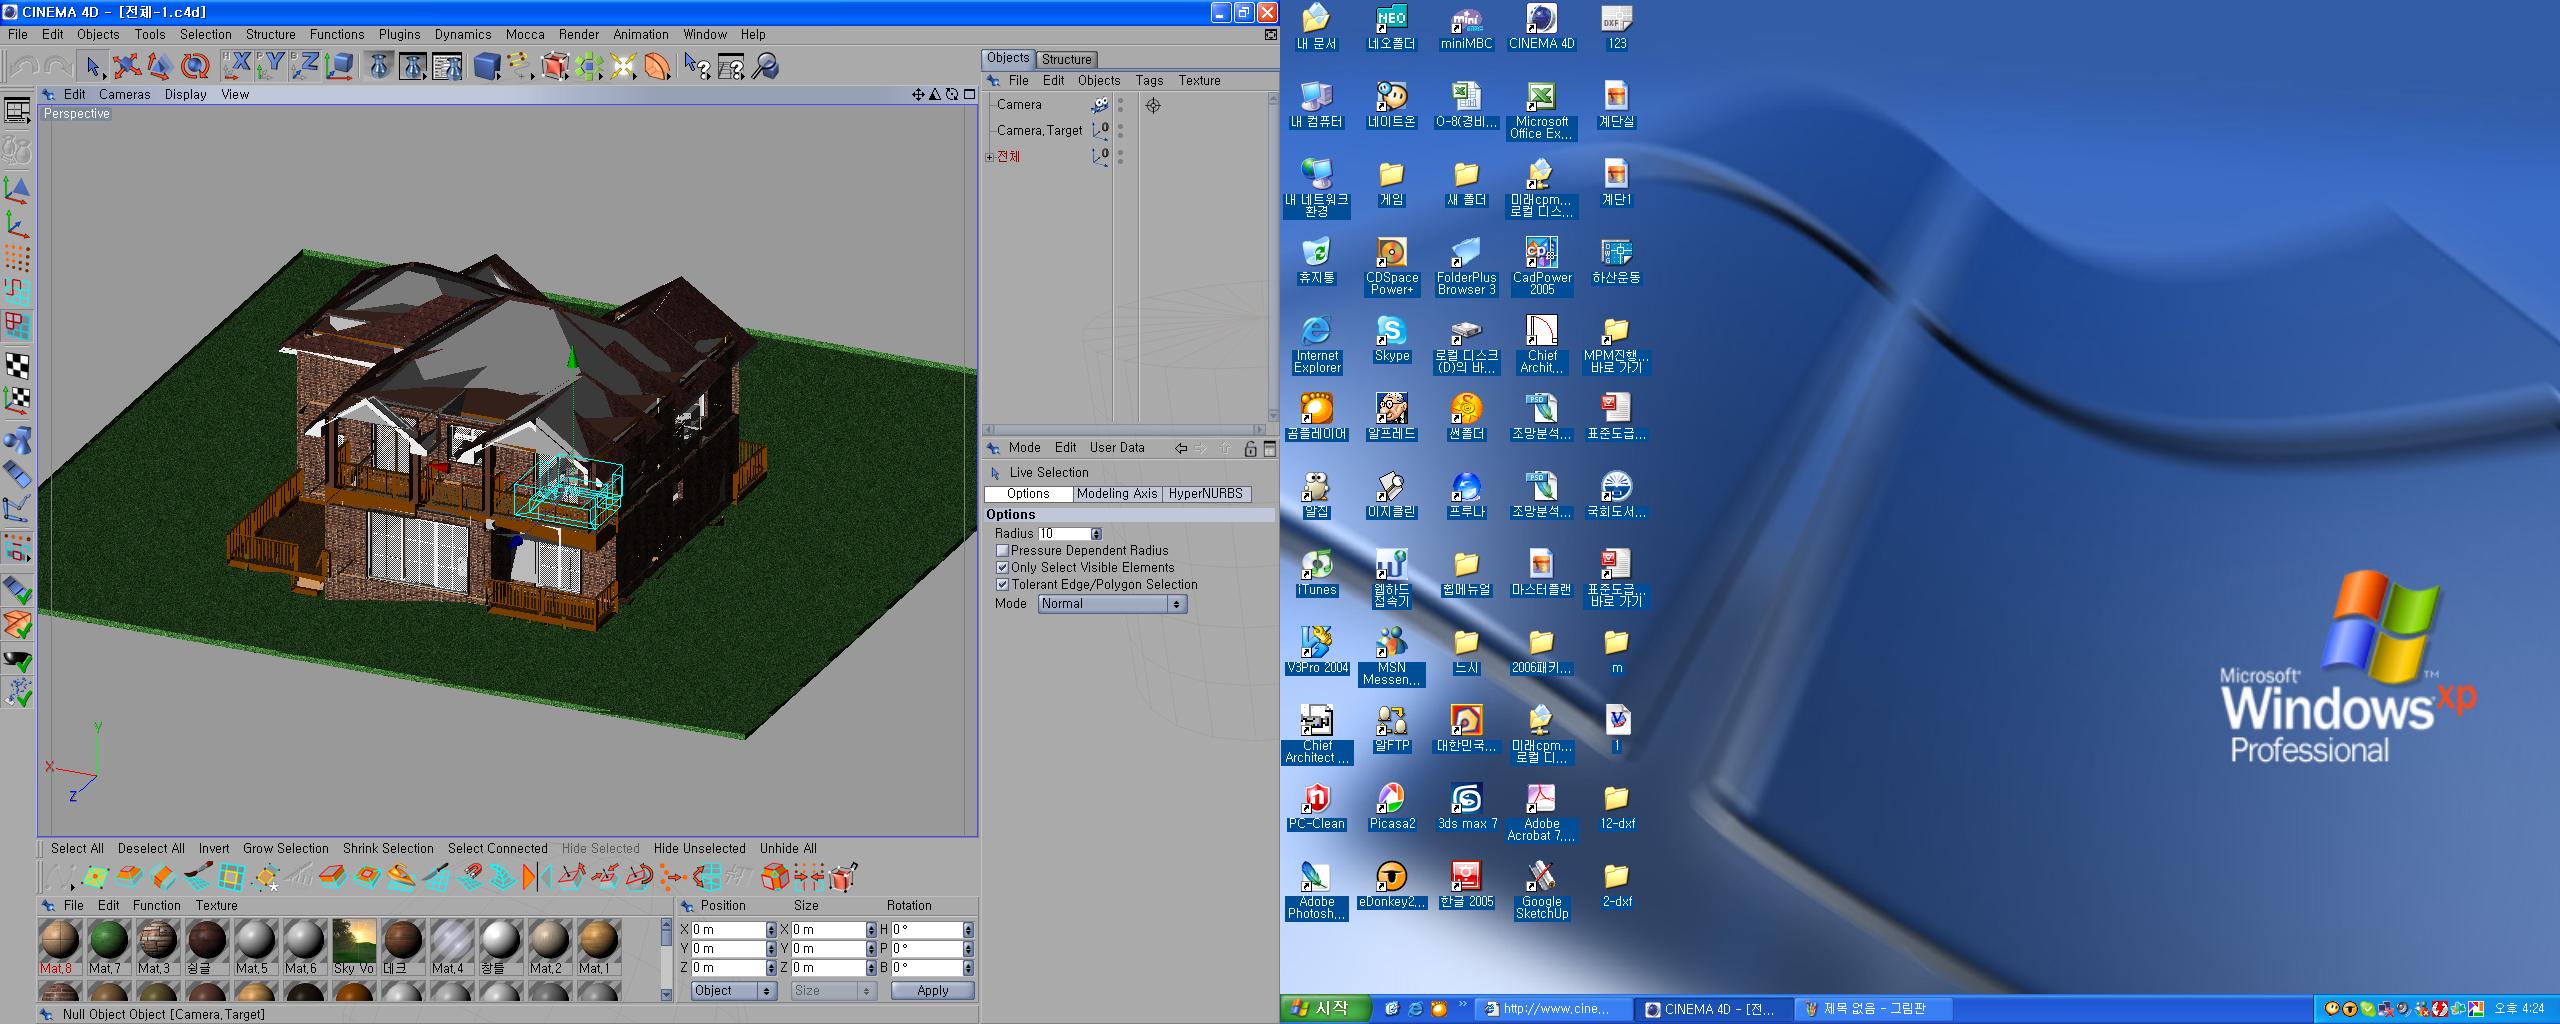Expand the 전체 object tree node
Viewport: 2560px width, 1024px height.
click(990, 157)
